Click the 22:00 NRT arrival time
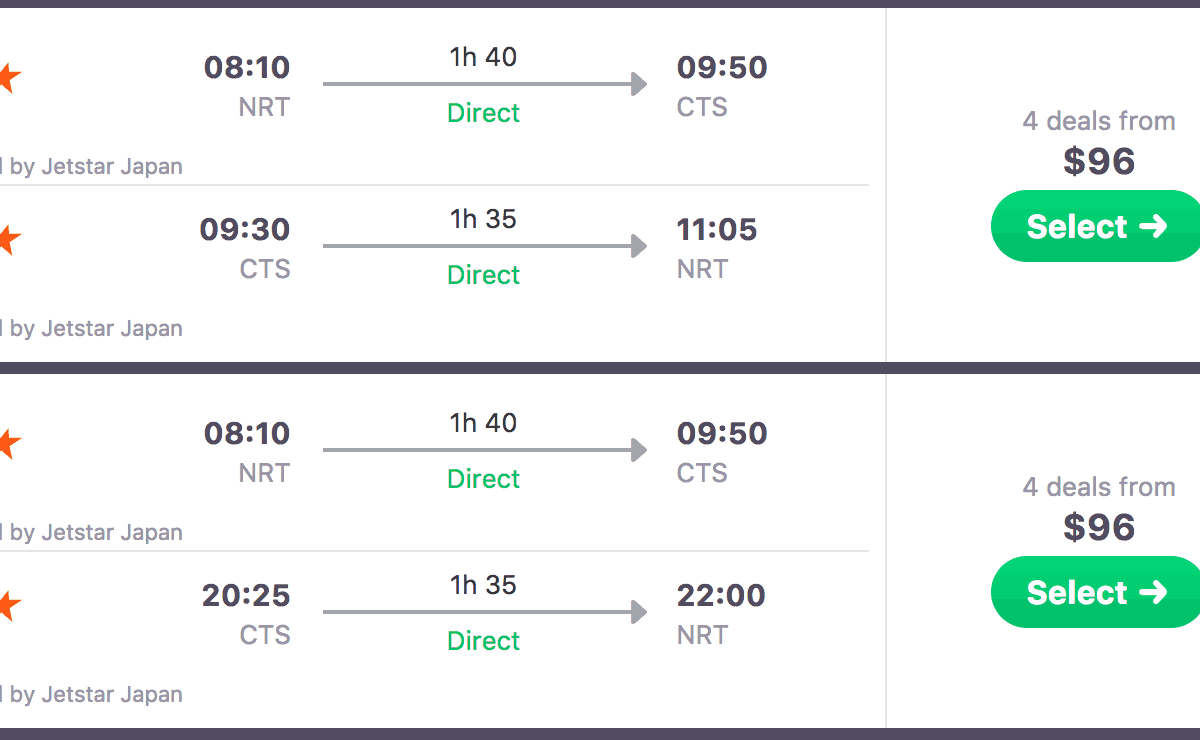Screen dimensions: 1200x740 (721, 596)
